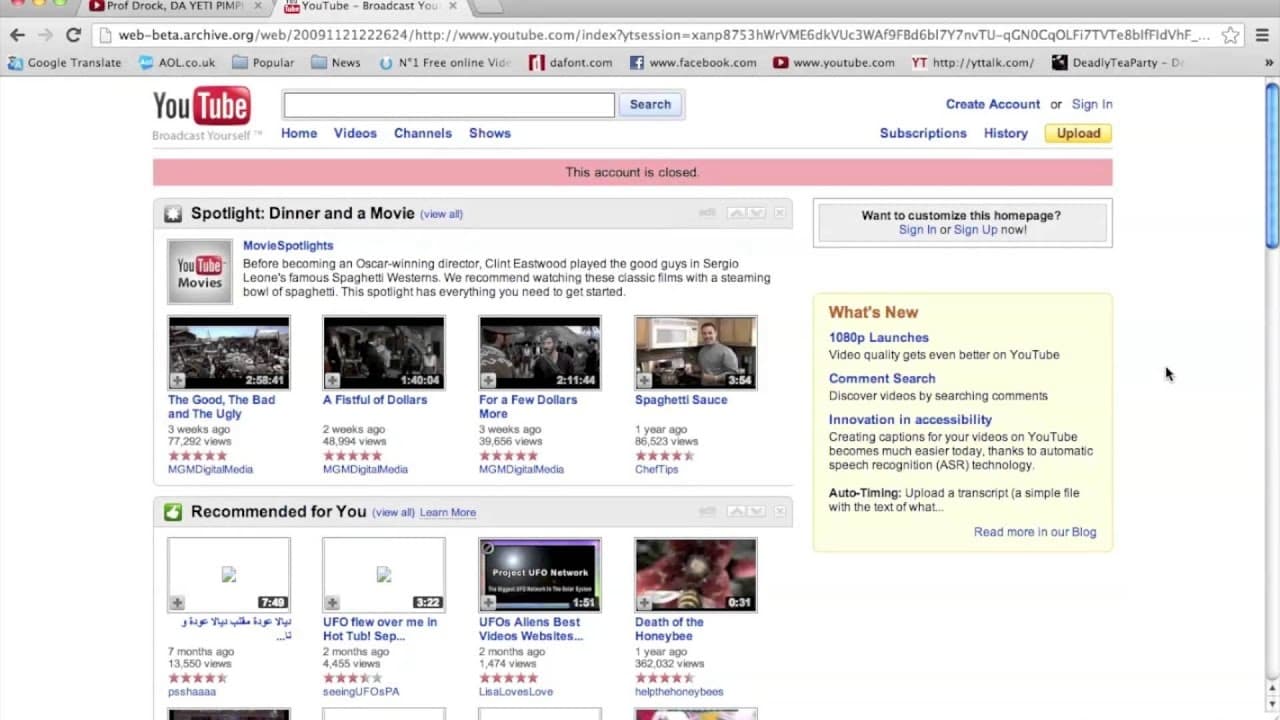Click the YouTube Movies channel thumbnail
Viewport: 1280px width, 720px height.
(x=200, y=271)
